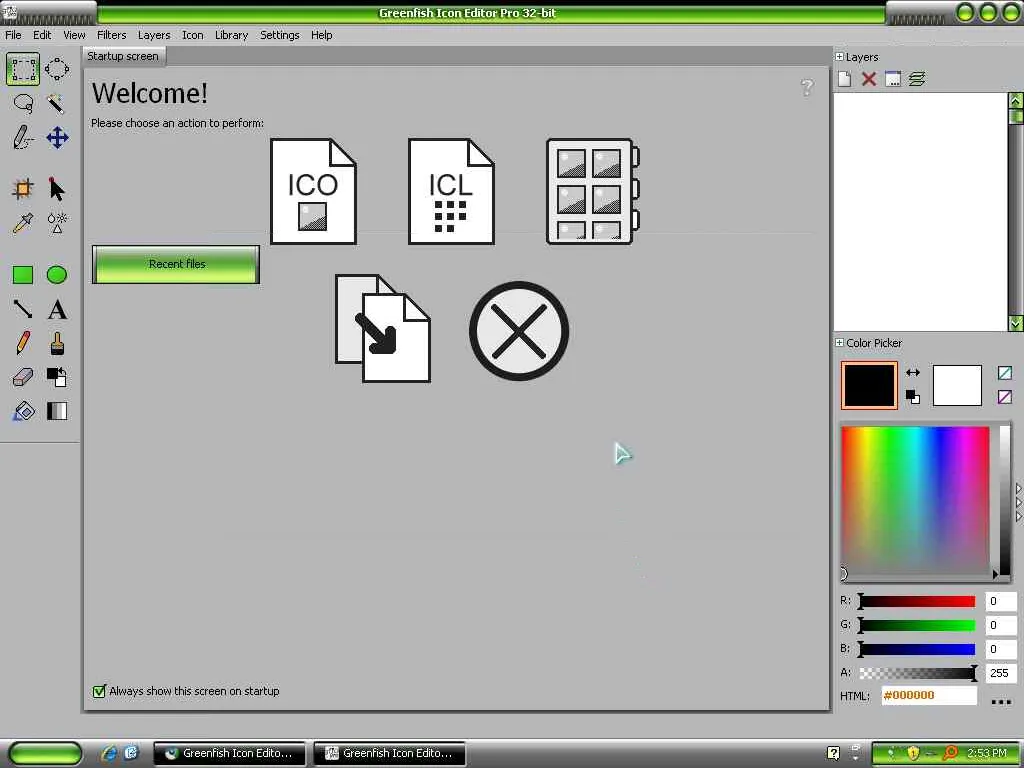Screen dimensions: 1024x768
Task: Select the Rectangle Select tool
Action: pyautogui.click(x=23, y=69)
